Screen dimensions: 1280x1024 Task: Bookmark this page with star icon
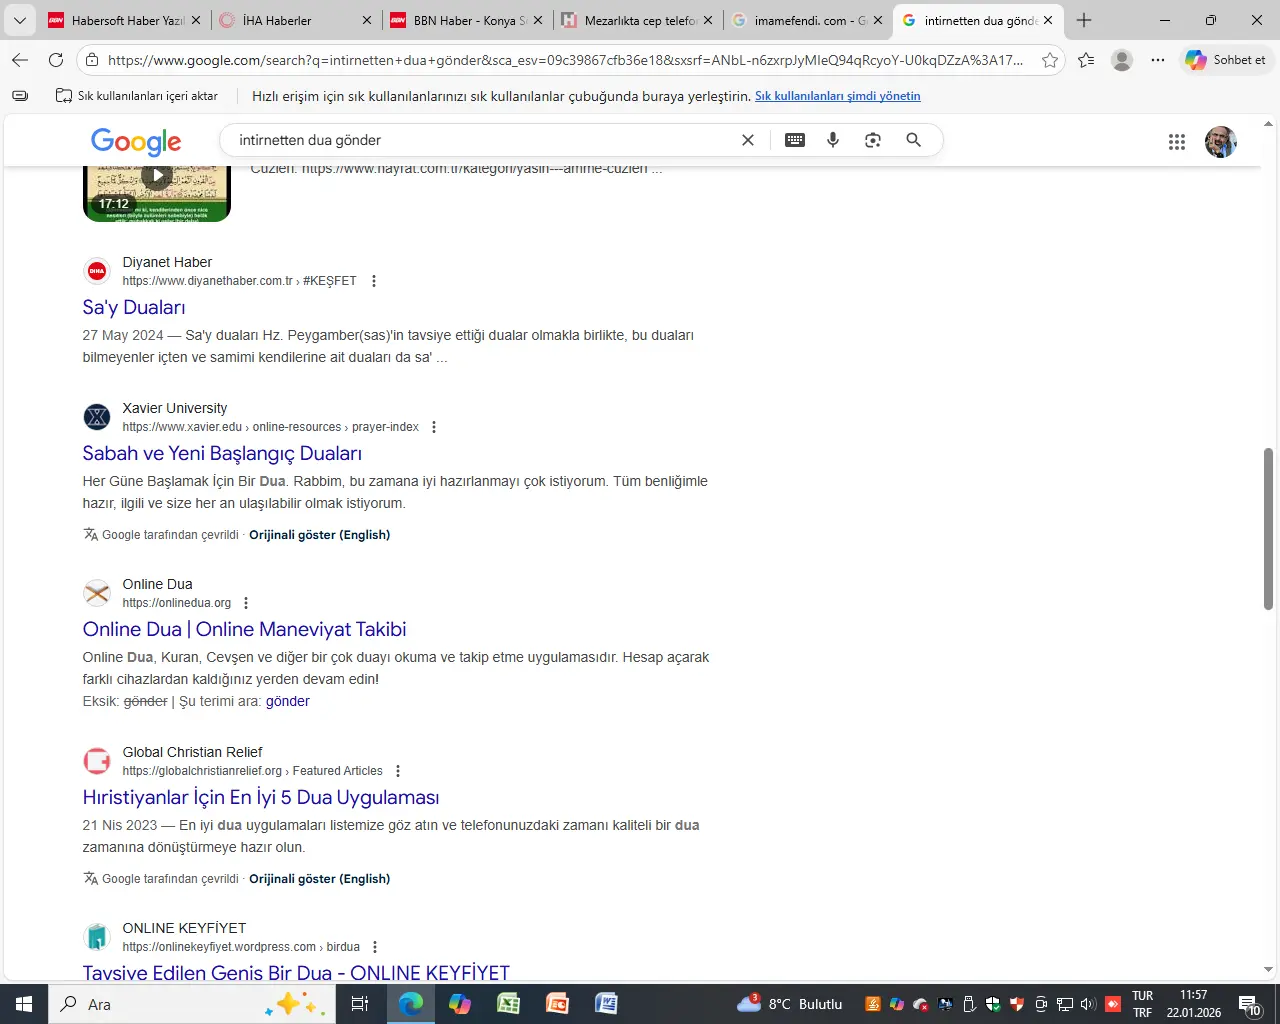pyautogui.click(x=1050, y=60)
